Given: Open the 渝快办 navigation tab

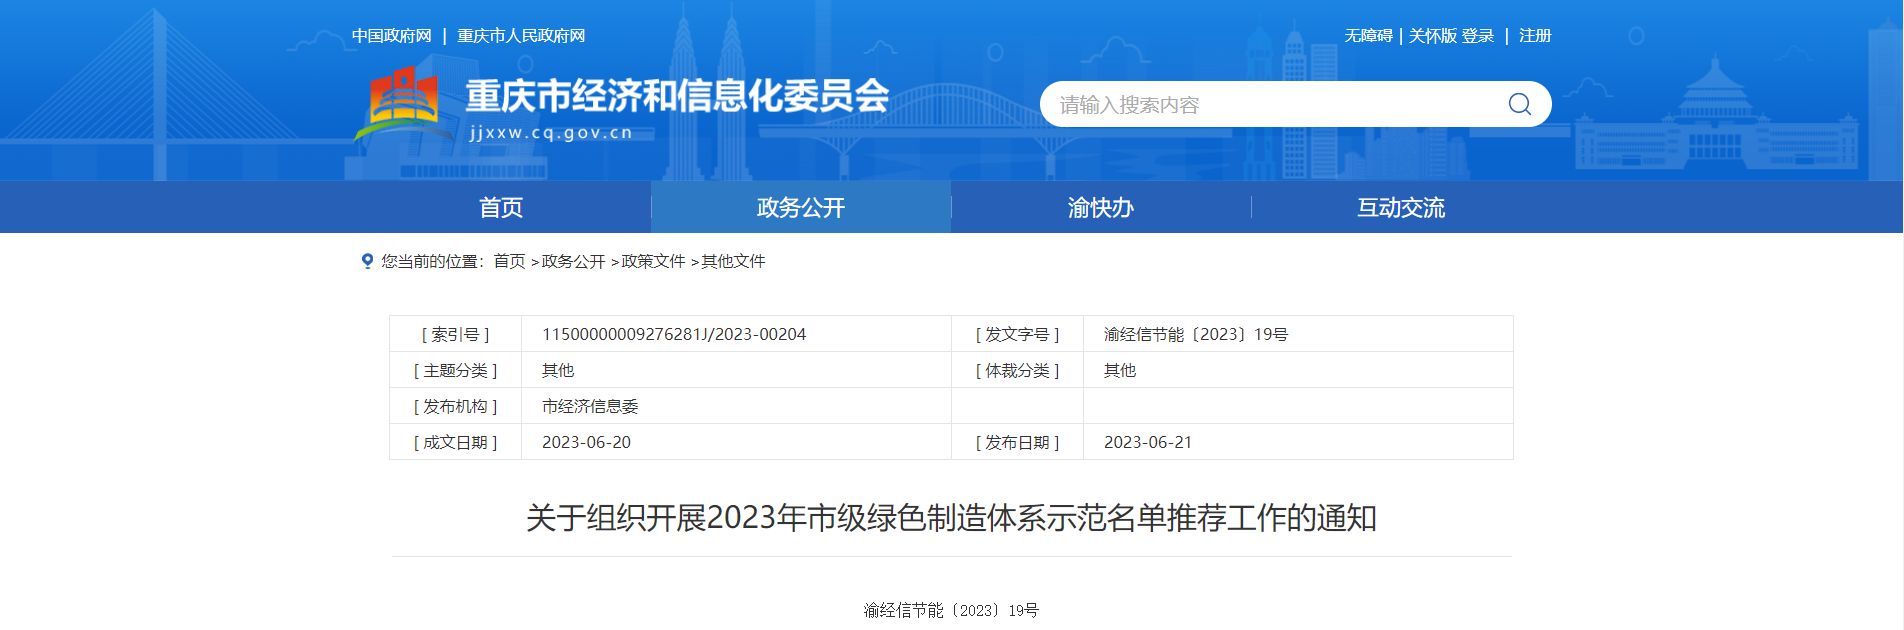Looking at the screenshot, I should [1101, 207].
